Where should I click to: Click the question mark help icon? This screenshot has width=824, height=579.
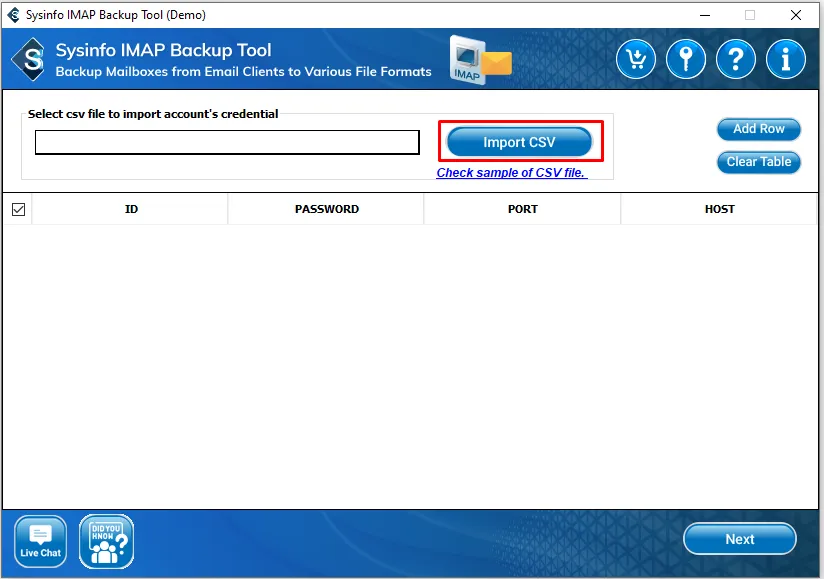[x=736, y=60]
